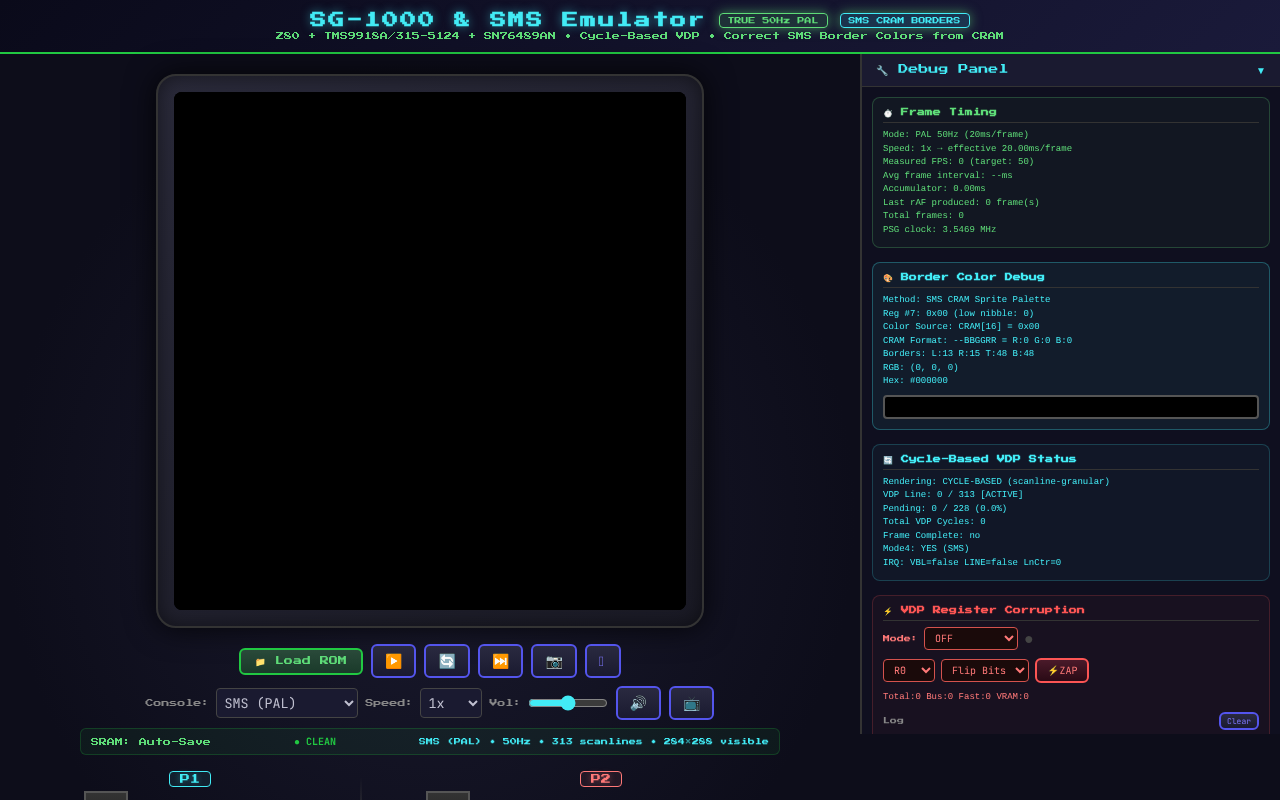Click the blank icon button after camera
Viewport: 1280px width, 800px height.
pos(603,661)
